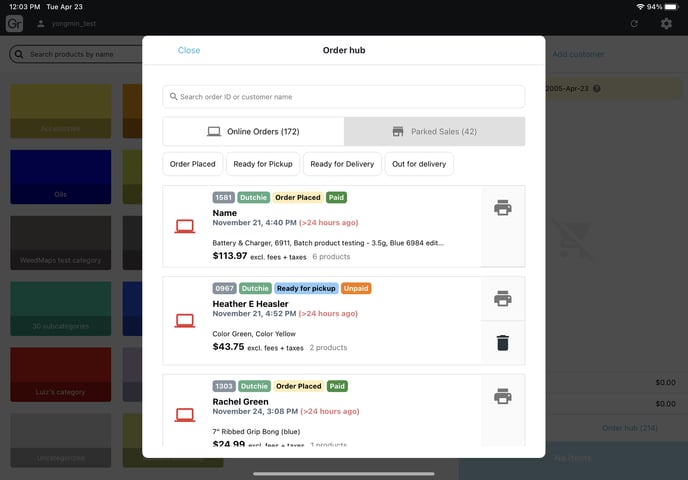Click laptop icon on Name order
This screenshot has width=688, height=480.
point(185,227)
